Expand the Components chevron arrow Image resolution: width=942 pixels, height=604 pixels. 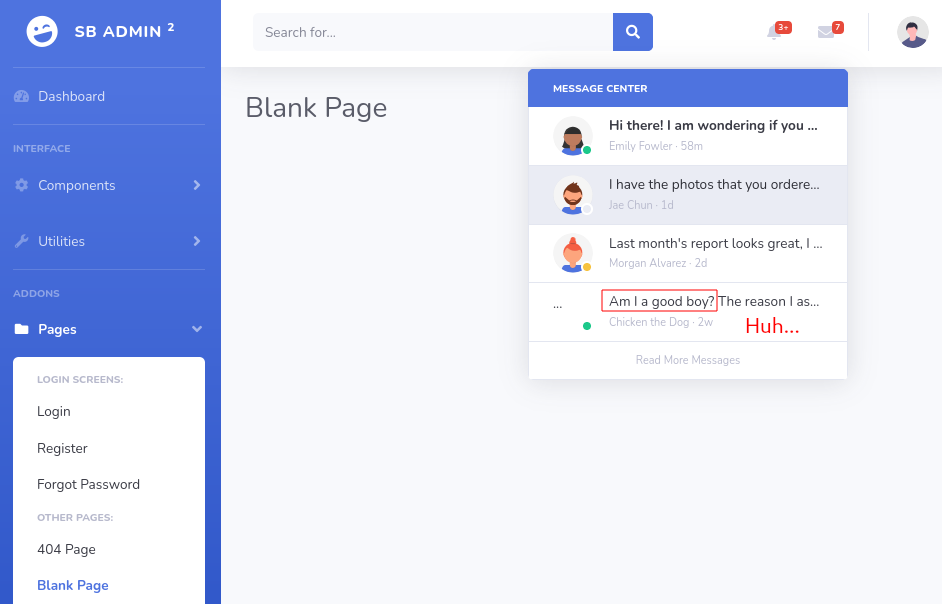click(196, 185)
